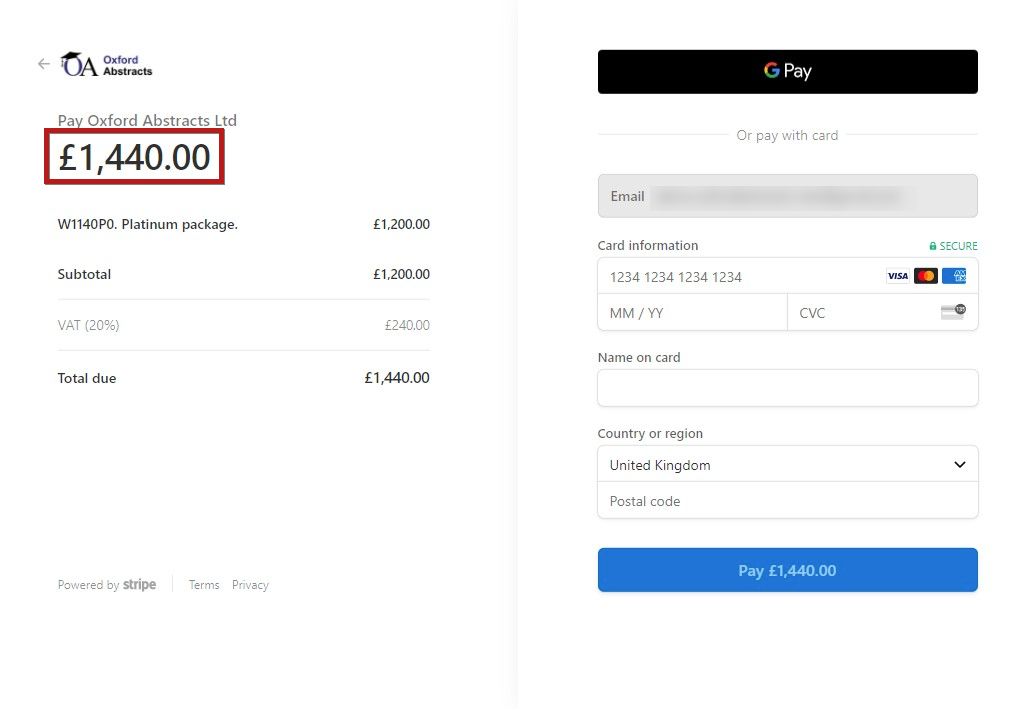Click the Email field
Viewport: 1035px width, 709px height.
pyautogui.click(x=787, y=196)
